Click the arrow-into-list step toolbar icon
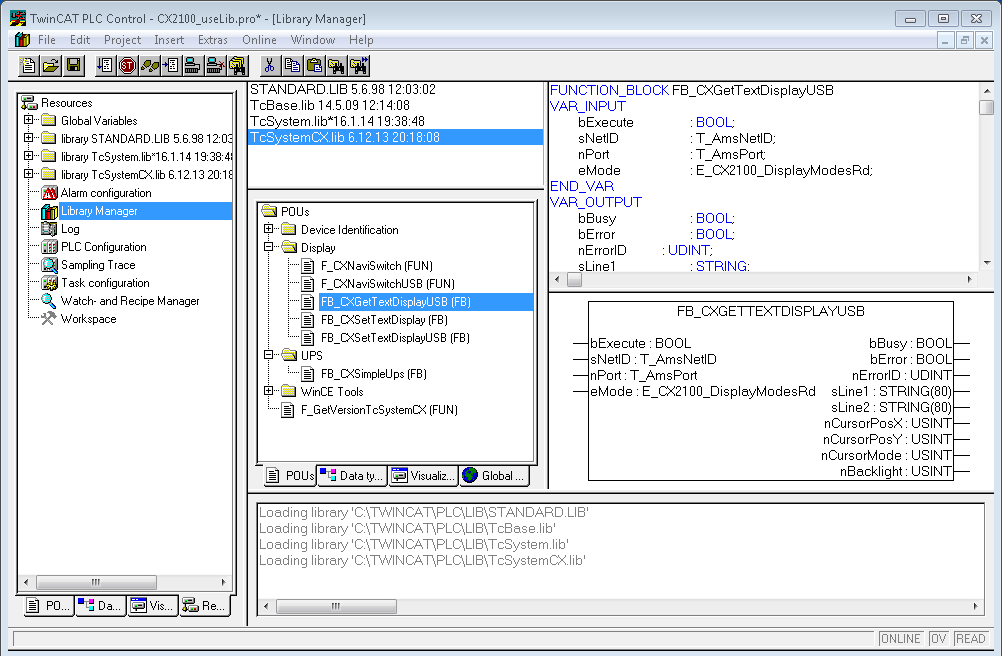The width and height of the screenshot is (1002, 656). click(171, 65)
